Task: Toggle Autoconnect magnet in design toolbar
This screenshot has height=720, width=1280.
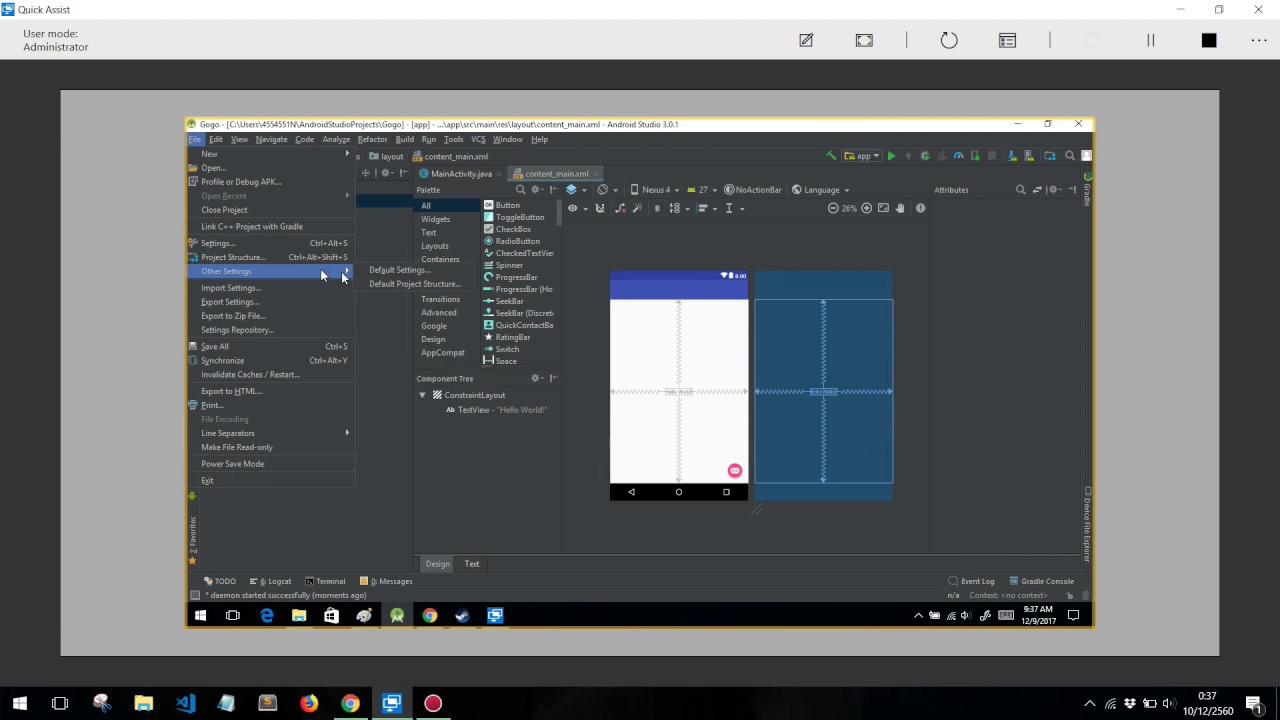Action: [600, 208]
